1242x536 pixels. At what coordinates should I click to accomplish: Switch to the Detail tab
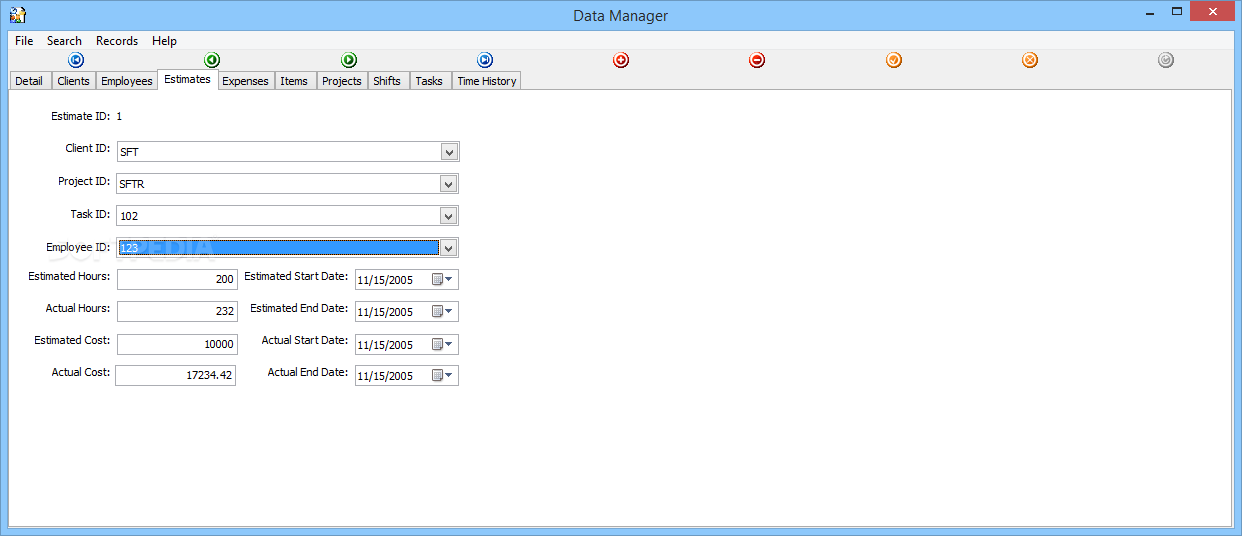[29, 81]
